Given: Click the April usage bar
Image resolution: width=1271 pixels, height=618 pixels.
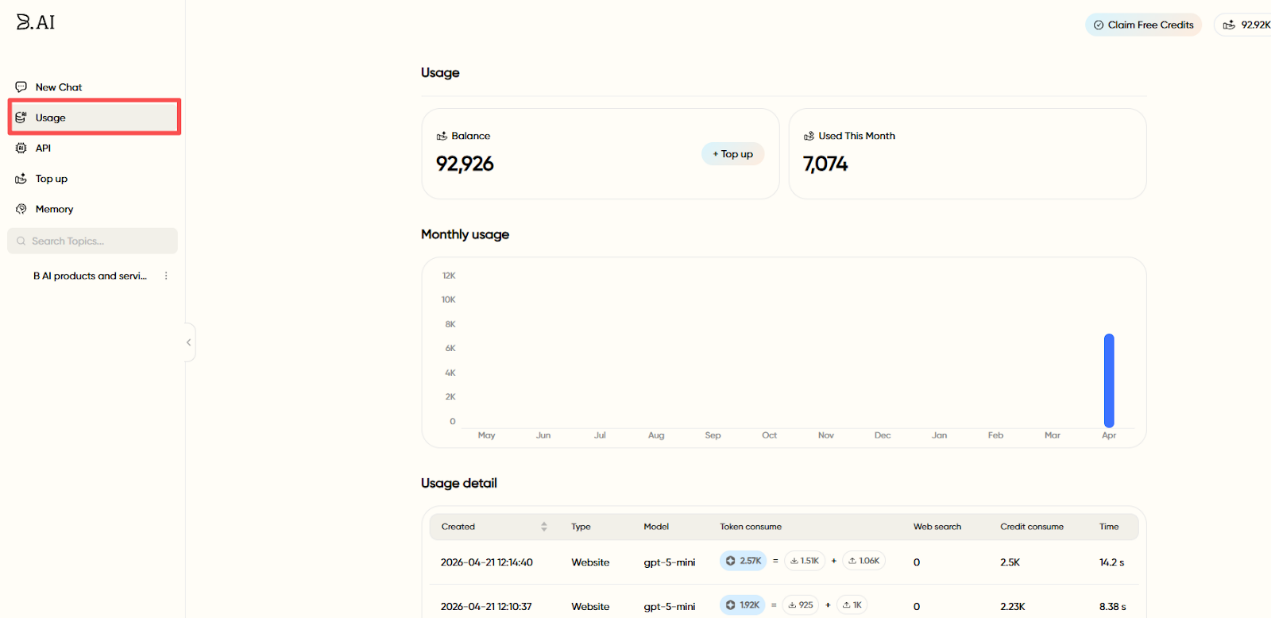Looking at the screenshot, I should coord(1108,380).
